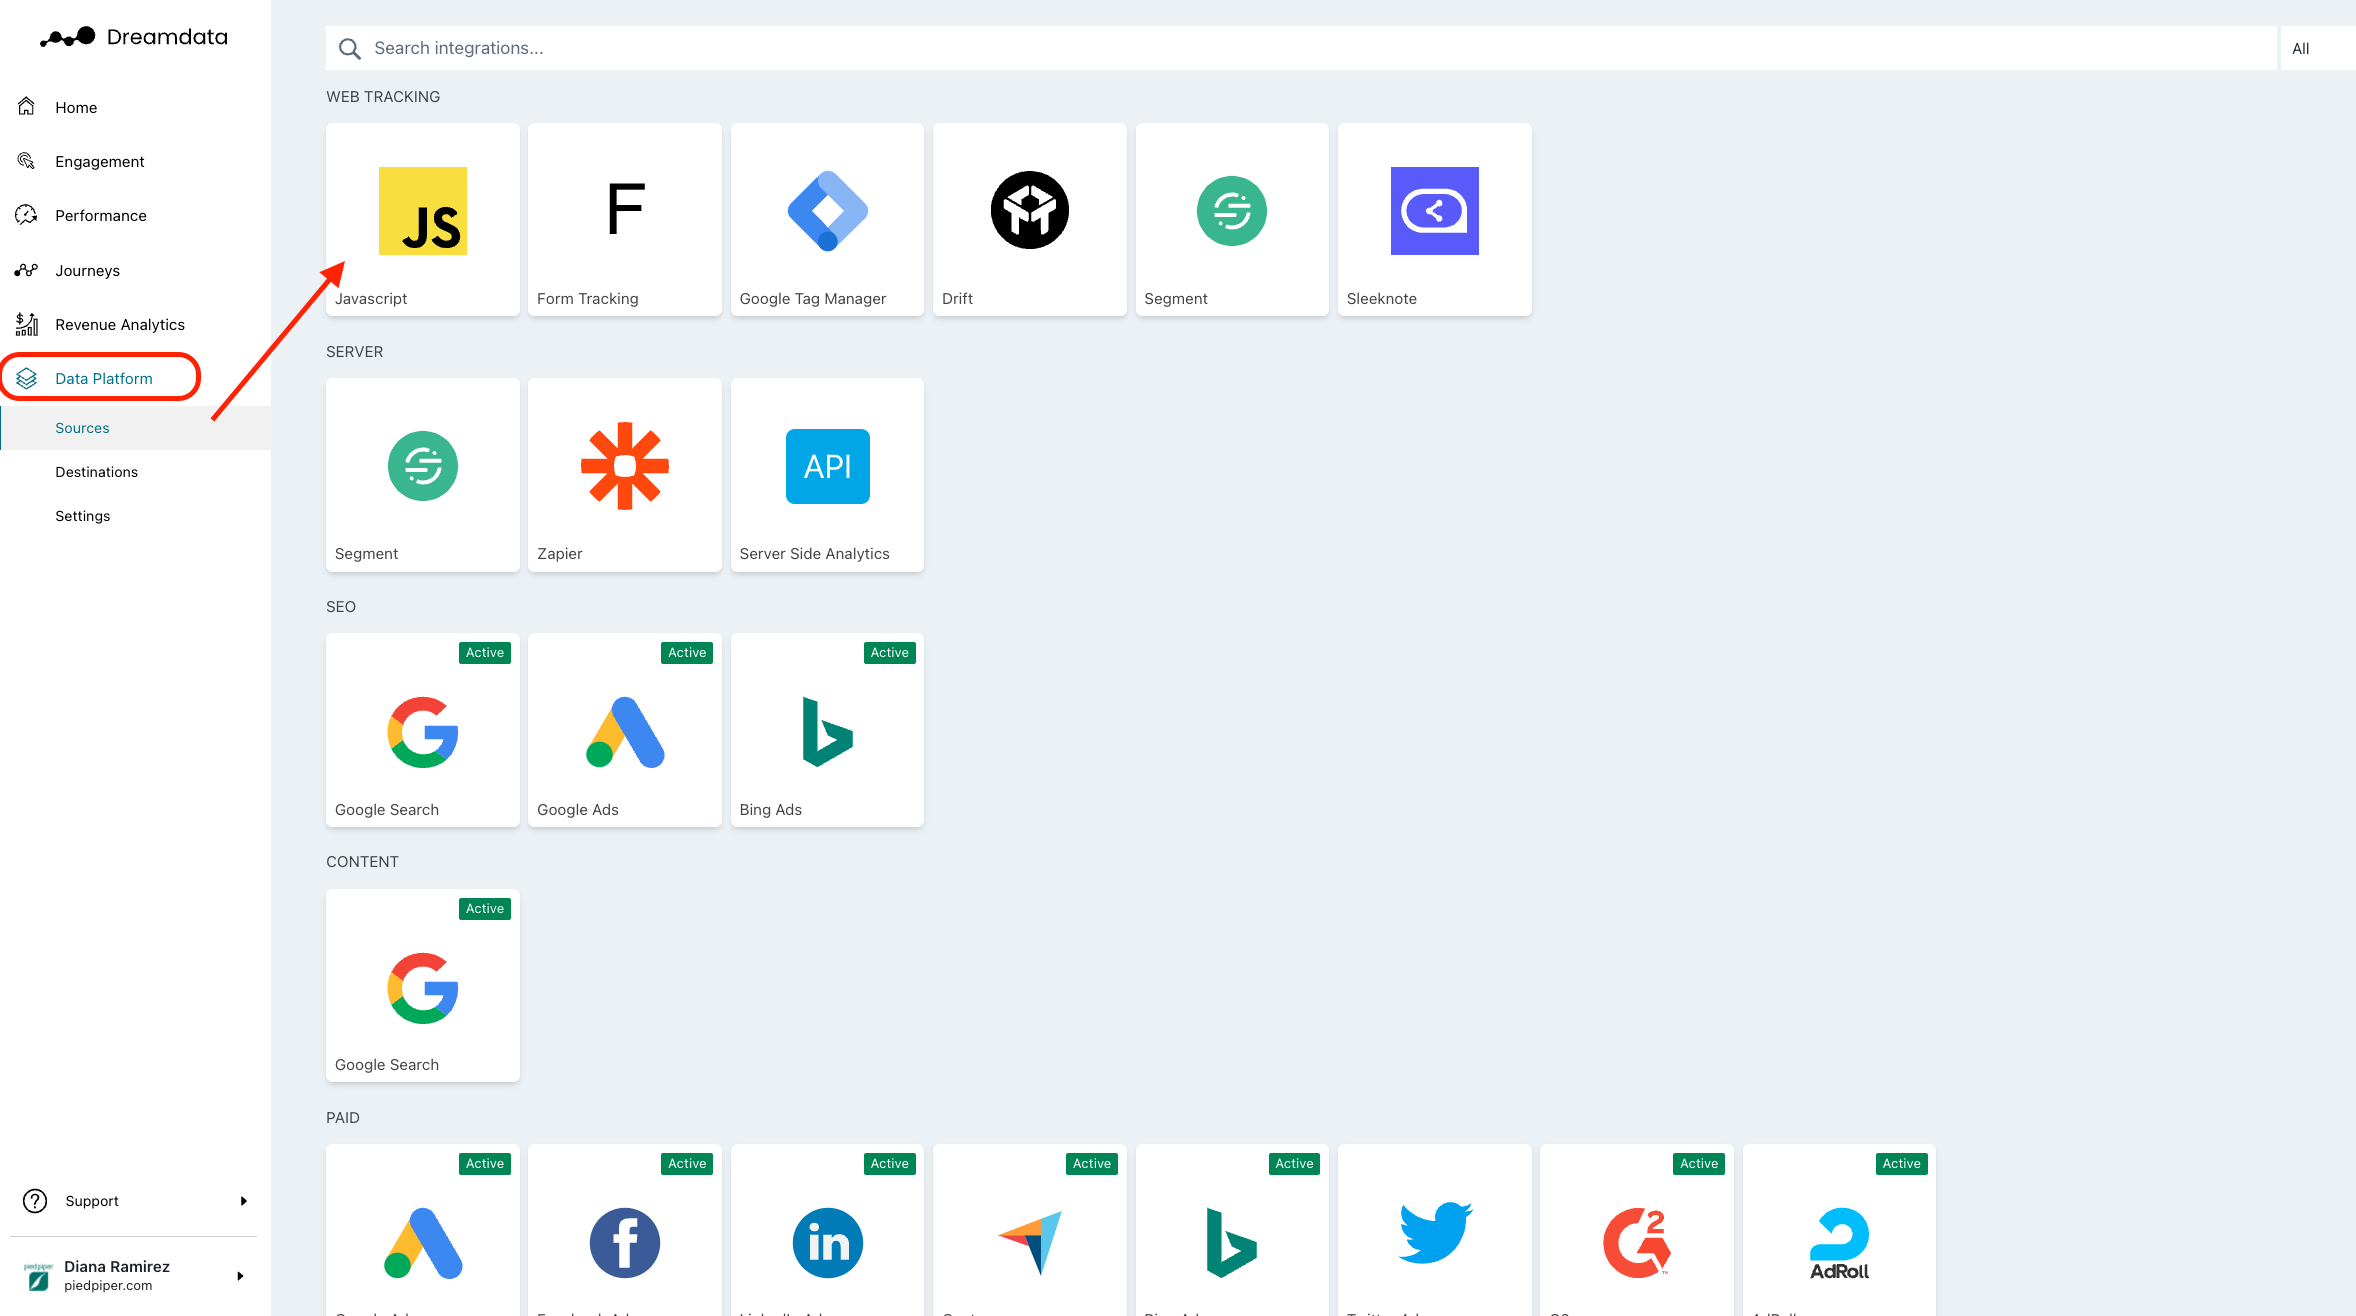Select the Google Tag Manager icon
2356x1316 pixels.
tap(828, 211)
